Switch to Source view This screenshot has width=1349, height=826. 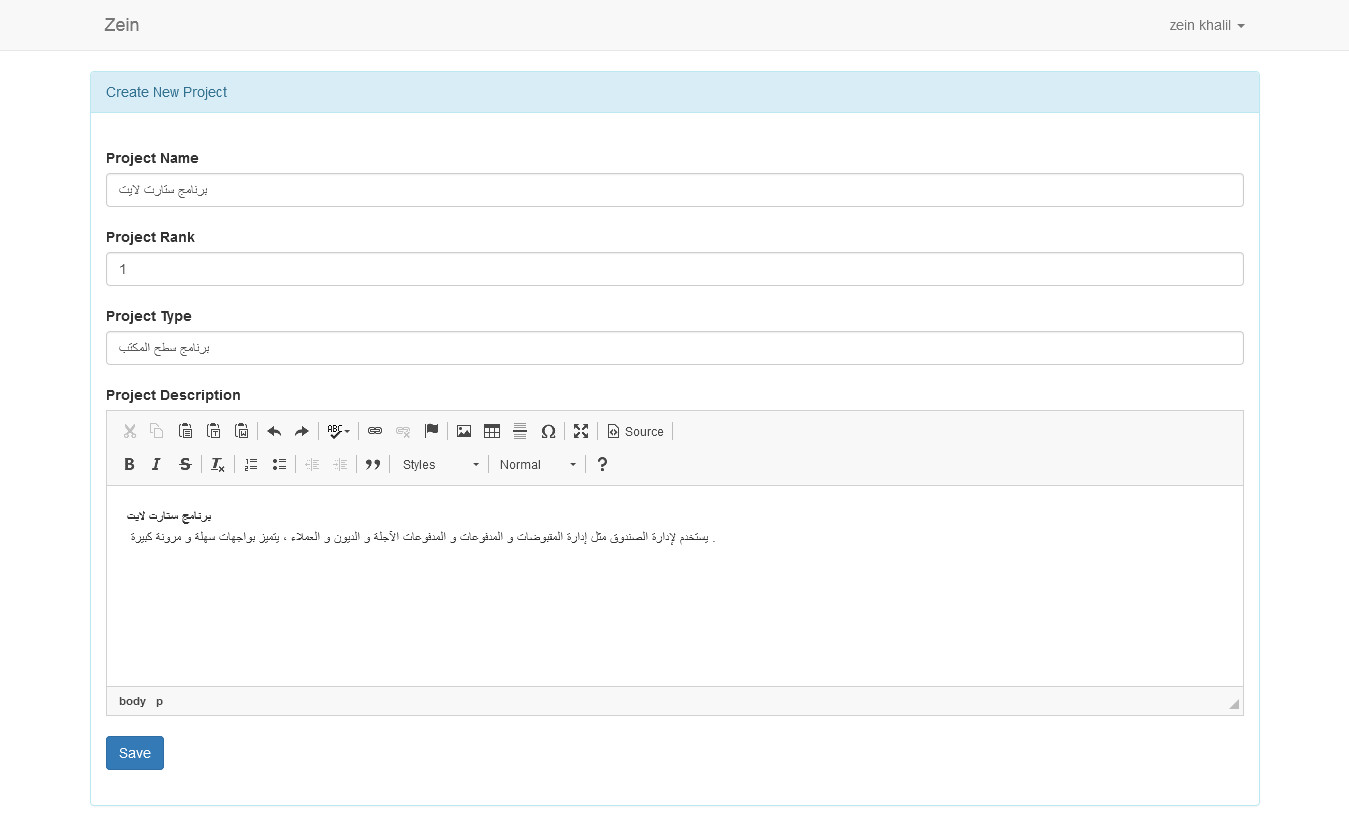[635, 431]
